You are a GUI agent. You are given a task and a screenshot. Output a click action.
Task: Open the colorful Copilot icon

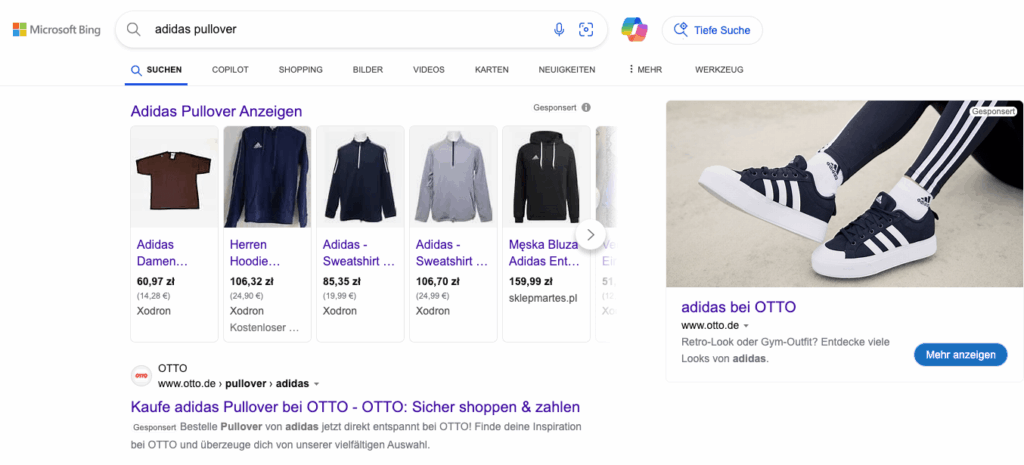(634, 29)
